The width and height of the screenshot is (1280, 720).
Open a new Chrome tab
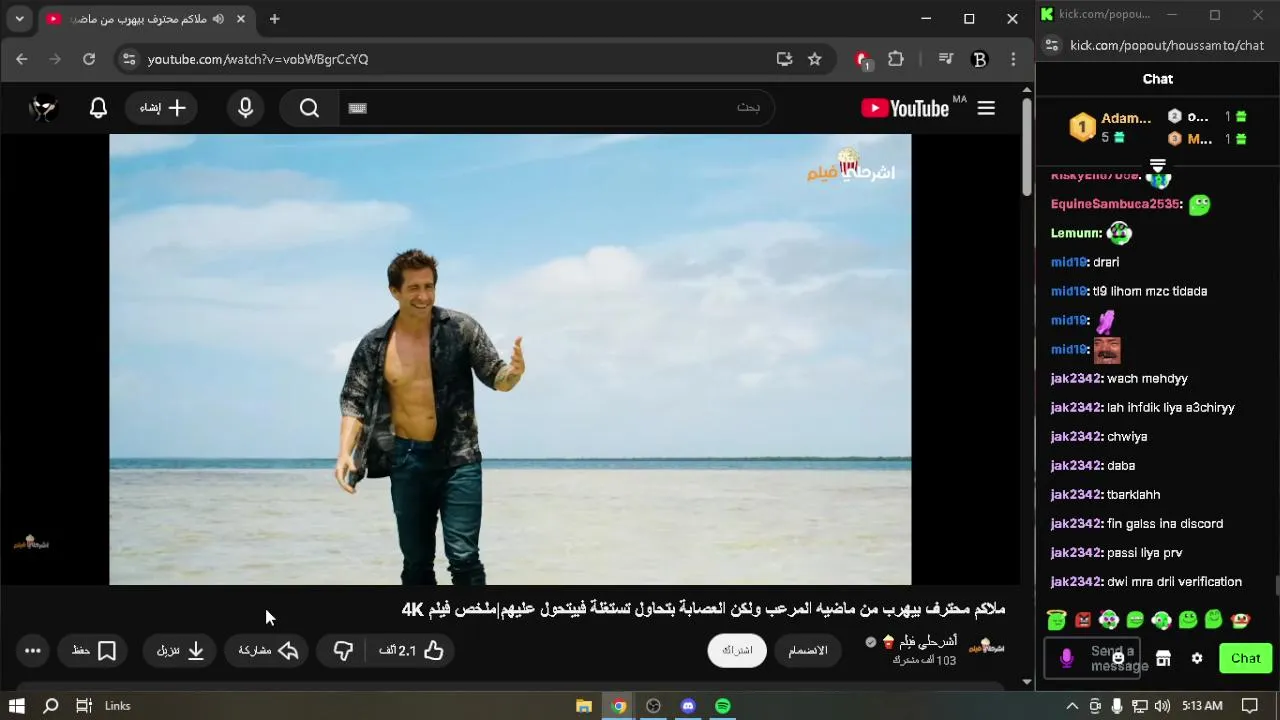[x=274, y=19]
